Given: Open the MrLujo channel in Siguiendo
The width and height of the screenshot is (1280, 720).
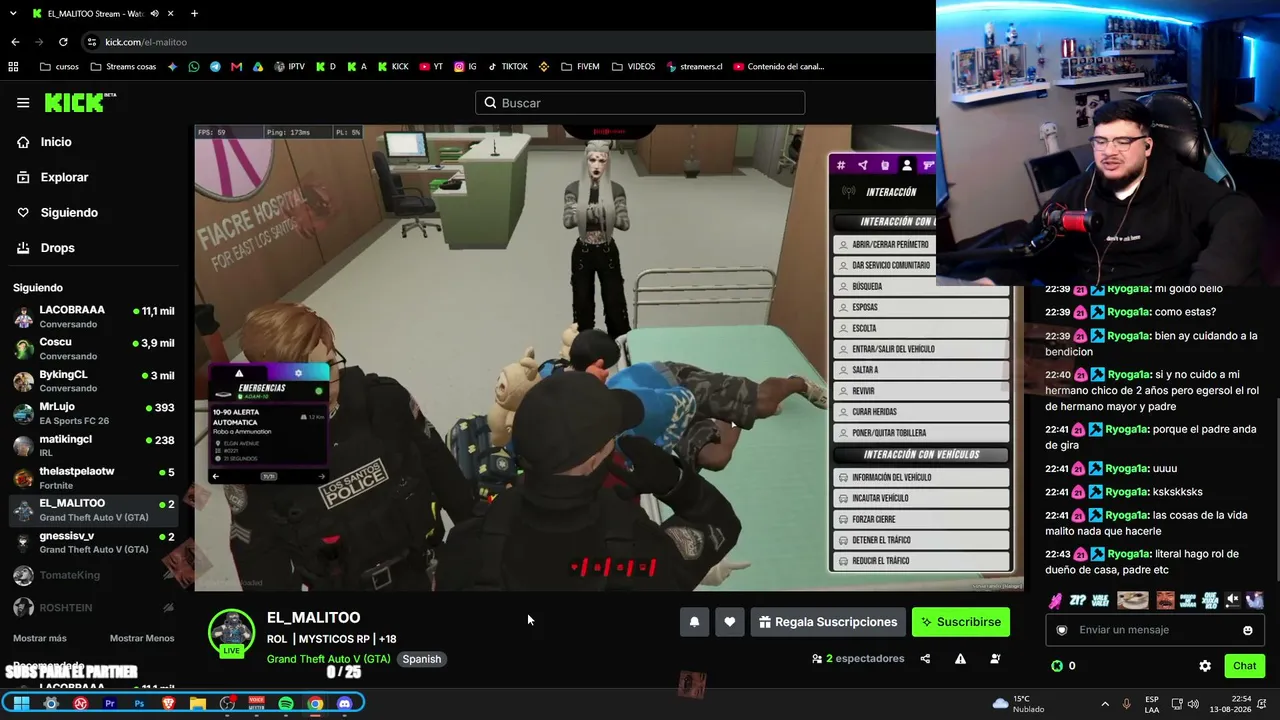Looking at the screenshot, I should [x=94, y=413].
